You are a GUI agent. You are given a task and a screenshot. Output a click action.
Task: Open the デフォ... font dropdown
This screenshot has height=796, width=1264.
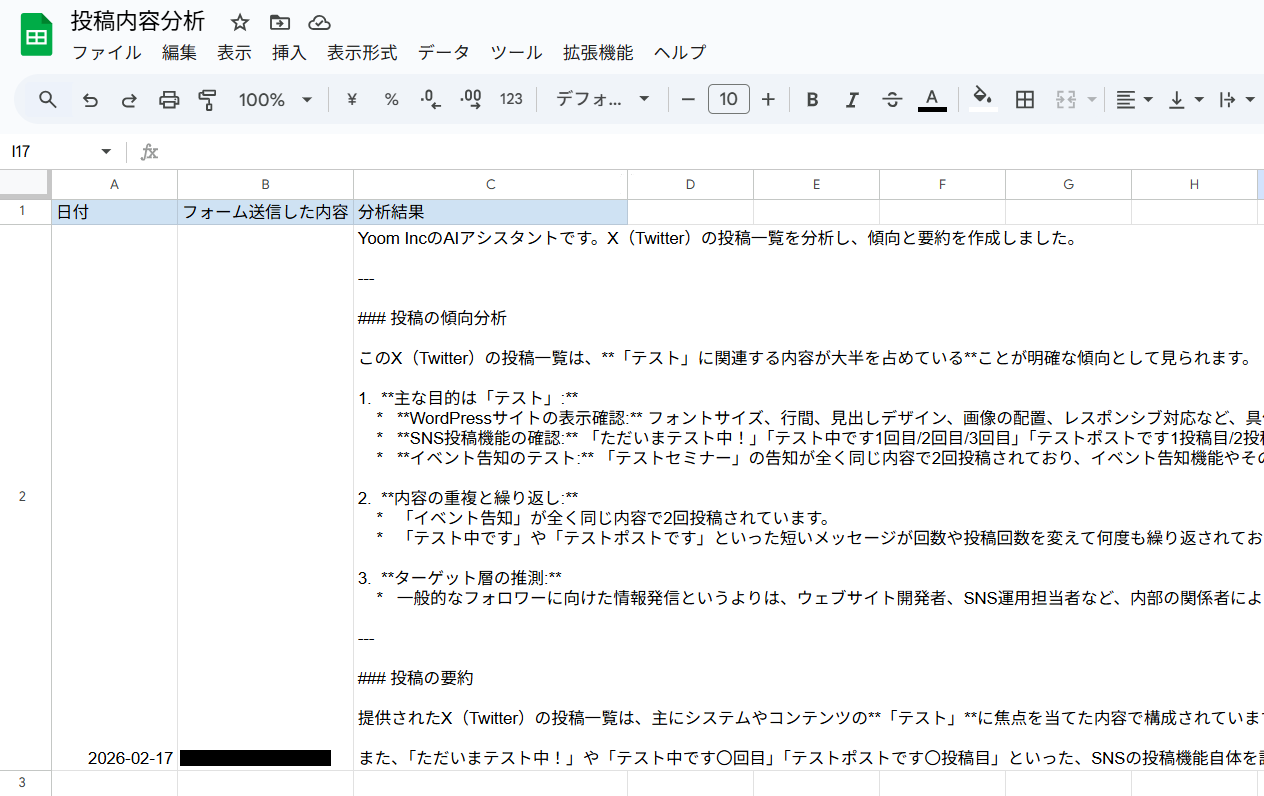(603, 99)
